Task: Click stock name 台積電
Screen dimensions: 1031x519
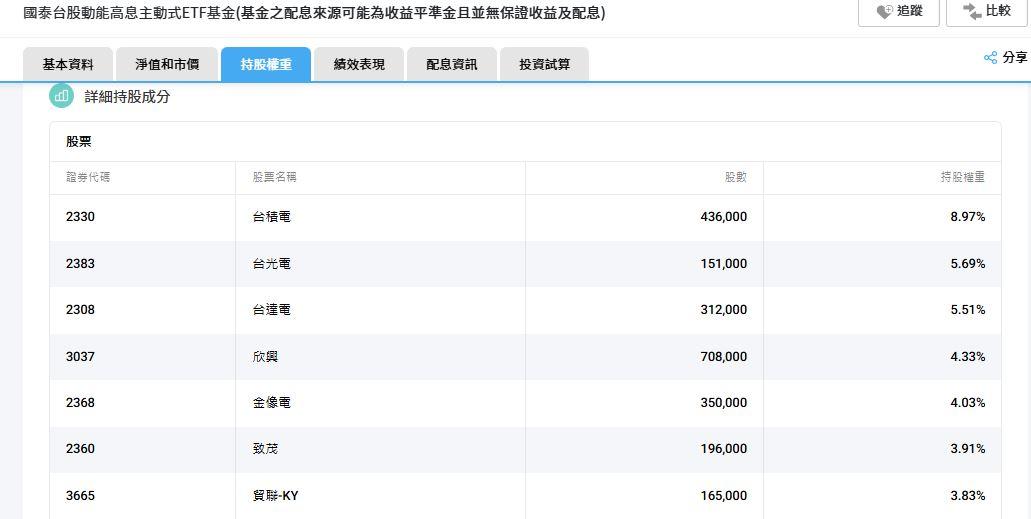Action: coord(272,217)
